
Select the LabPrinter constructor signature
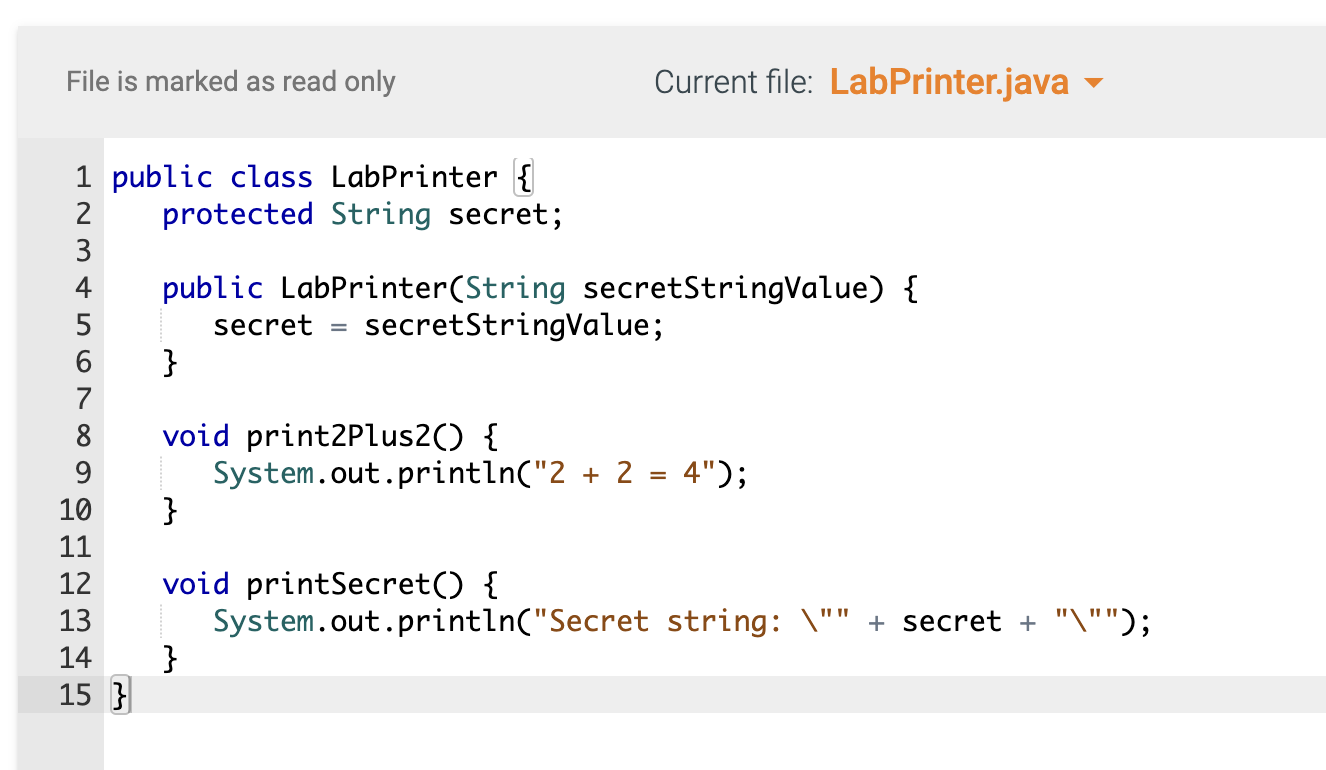[540, 288]
